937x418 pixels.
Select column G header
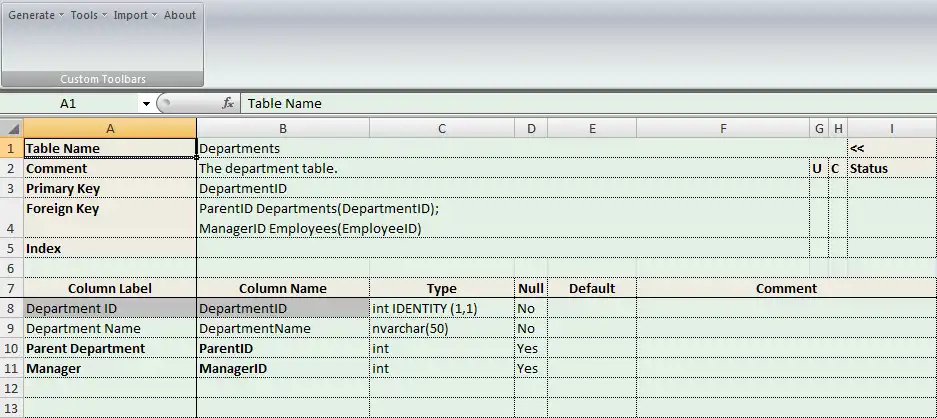tap(819, 128)
